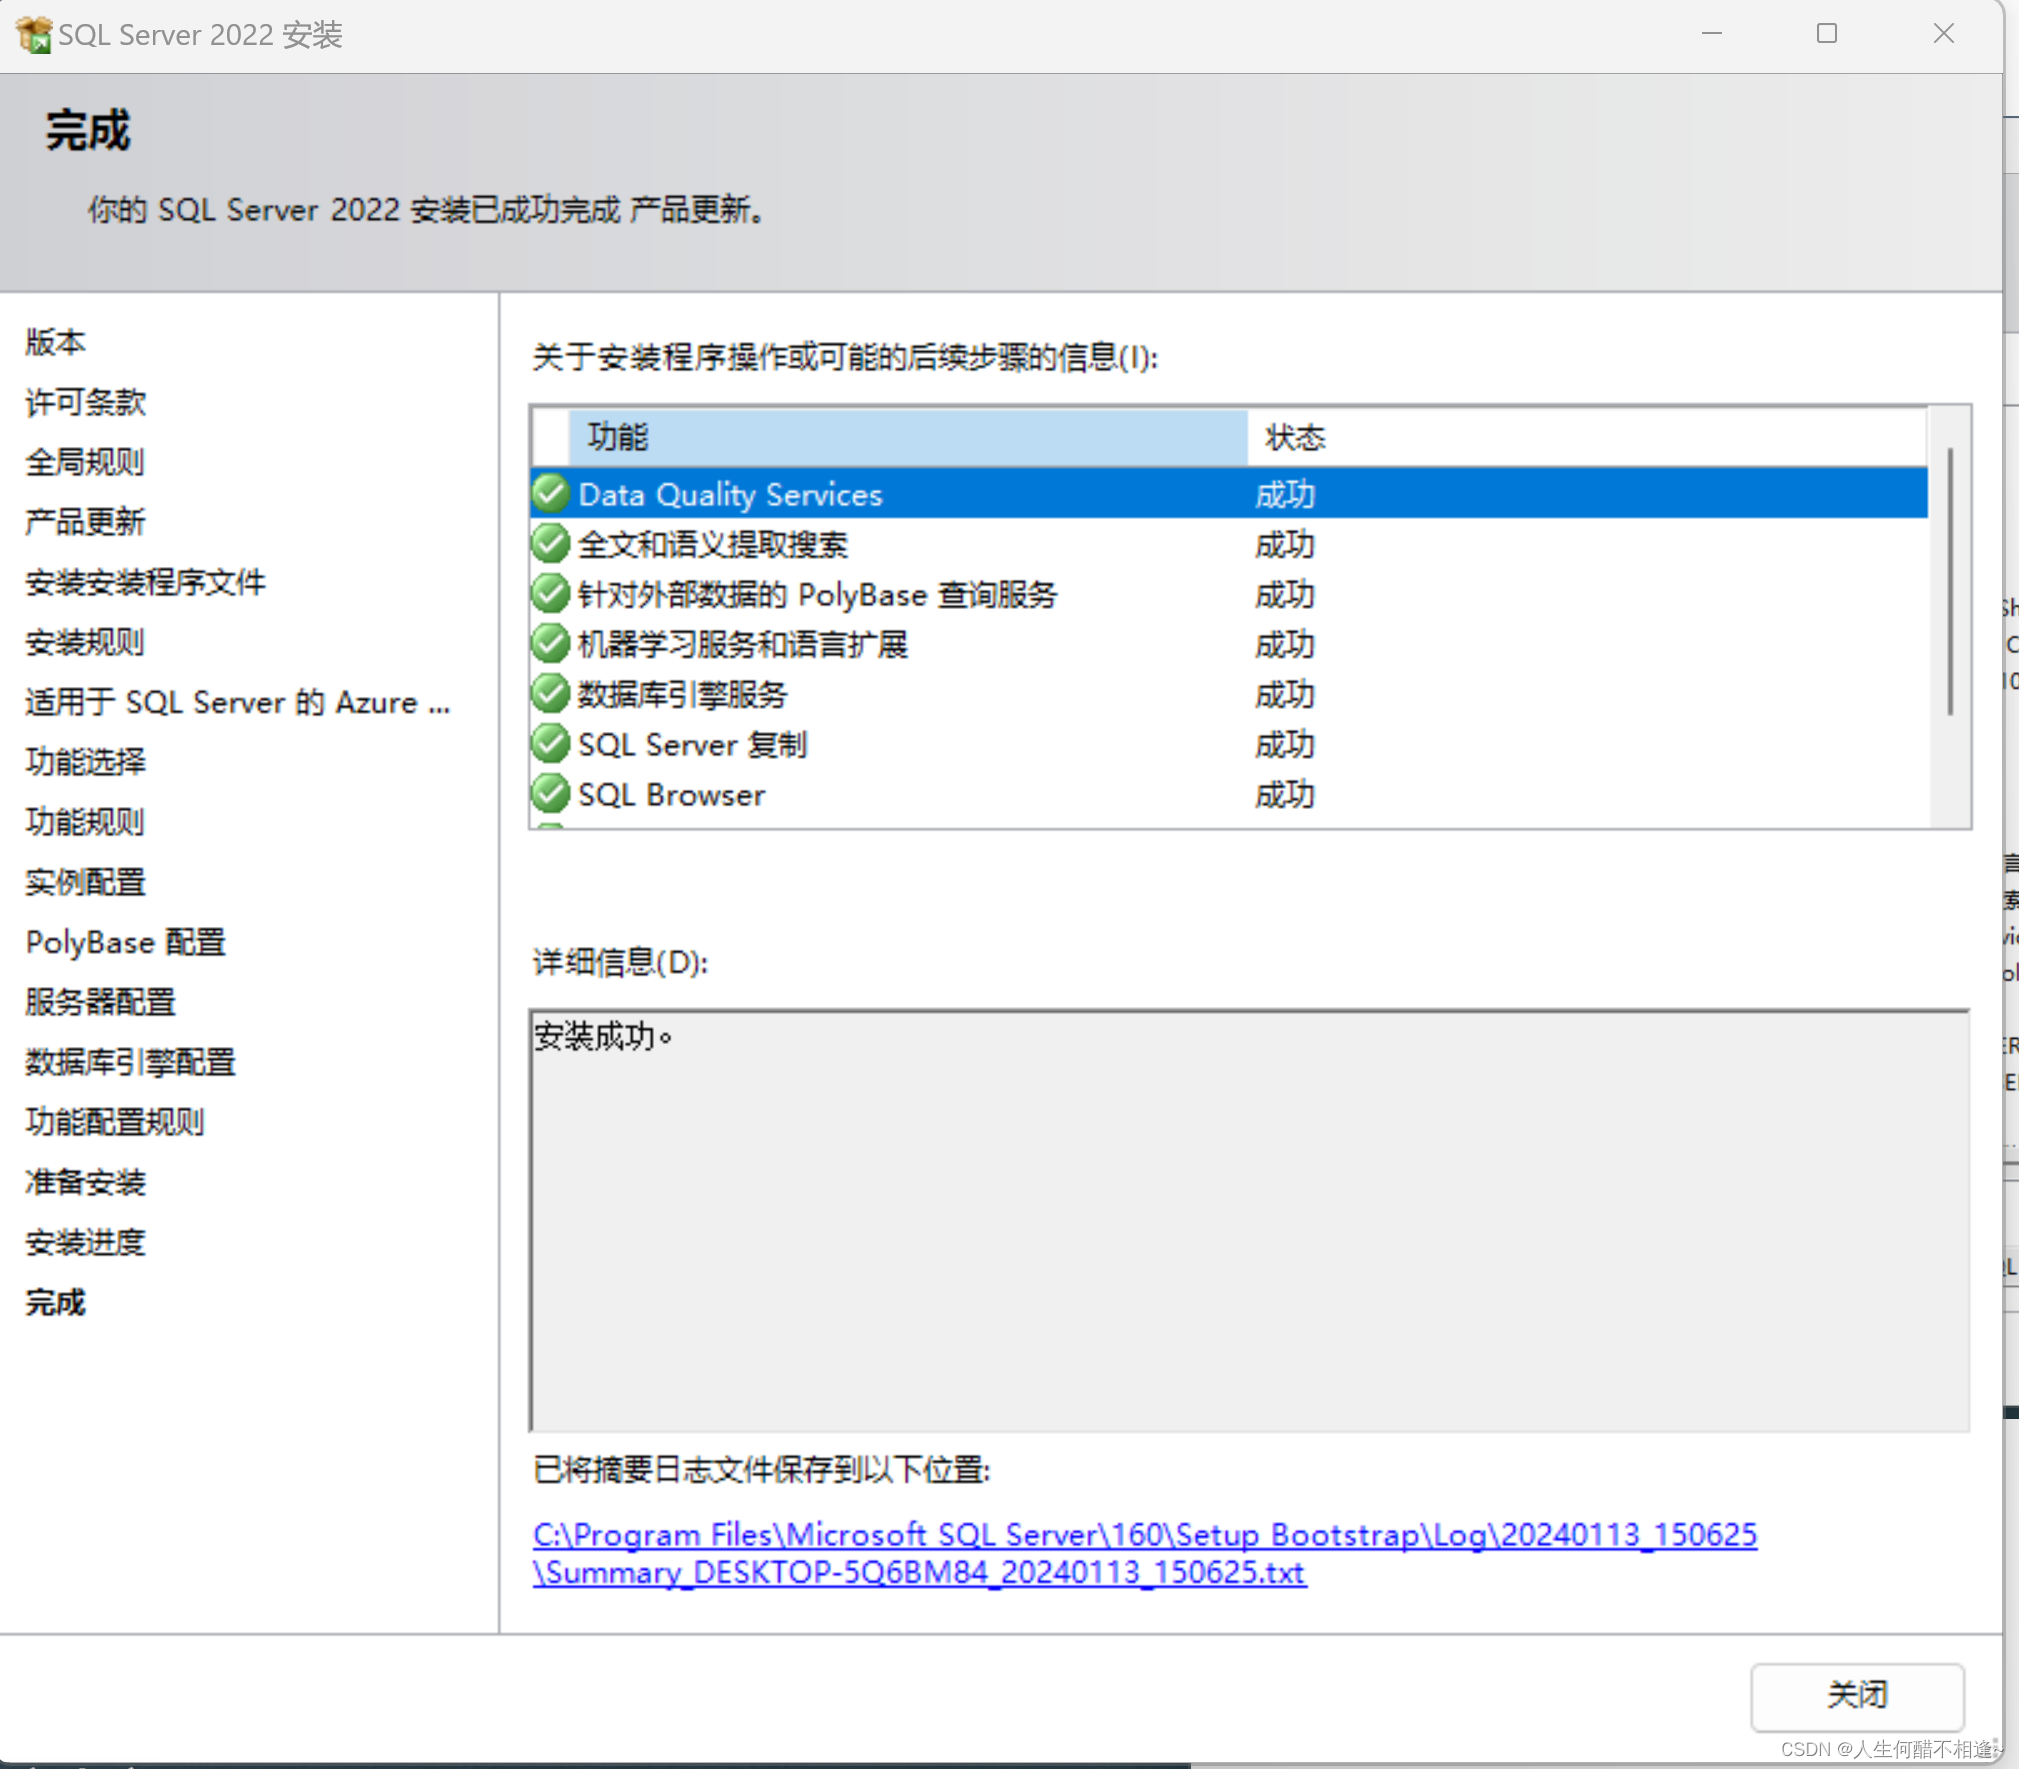This screenshot has height=1769, width=2019.
Task: Click the 功能配置规则 step in sidebar
Action: pos(116,1121)
